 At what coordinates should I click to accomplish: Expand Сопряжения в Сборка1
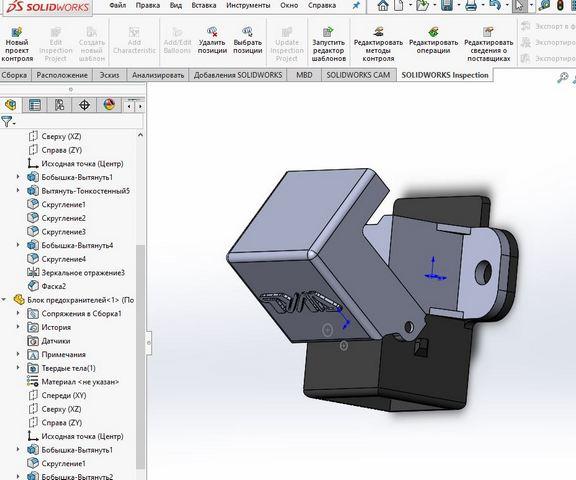[18, 313]
